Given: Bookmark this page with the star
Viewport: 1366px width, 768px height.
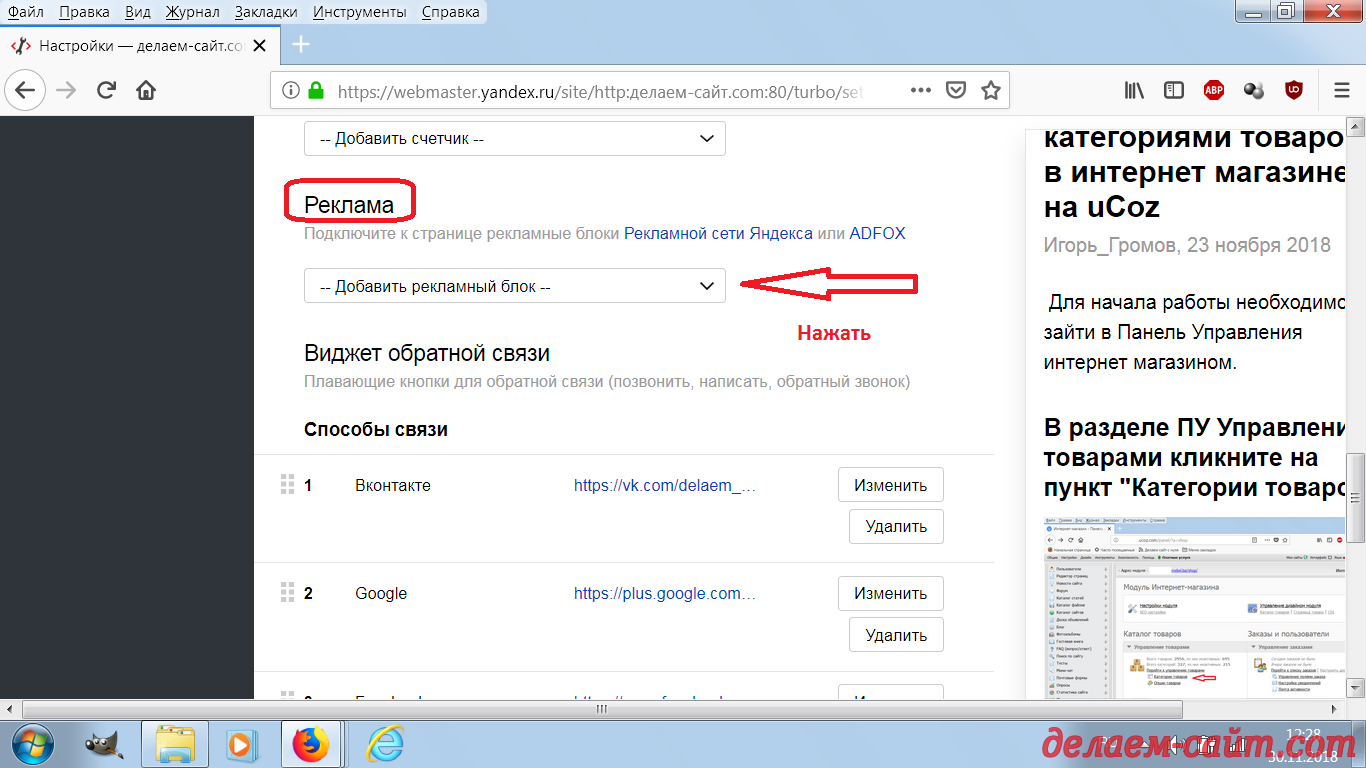Looking at the screenshot, I should tap(990, 90).
